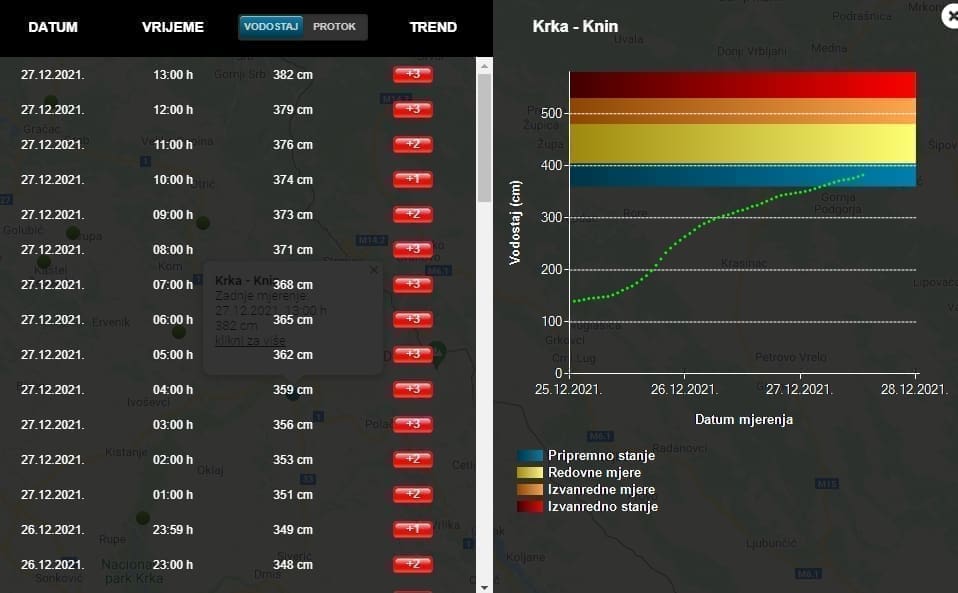The image size is (958, 593).
Task: Close the small Krka - Knin map tooltip
Action: pos(374,269)
